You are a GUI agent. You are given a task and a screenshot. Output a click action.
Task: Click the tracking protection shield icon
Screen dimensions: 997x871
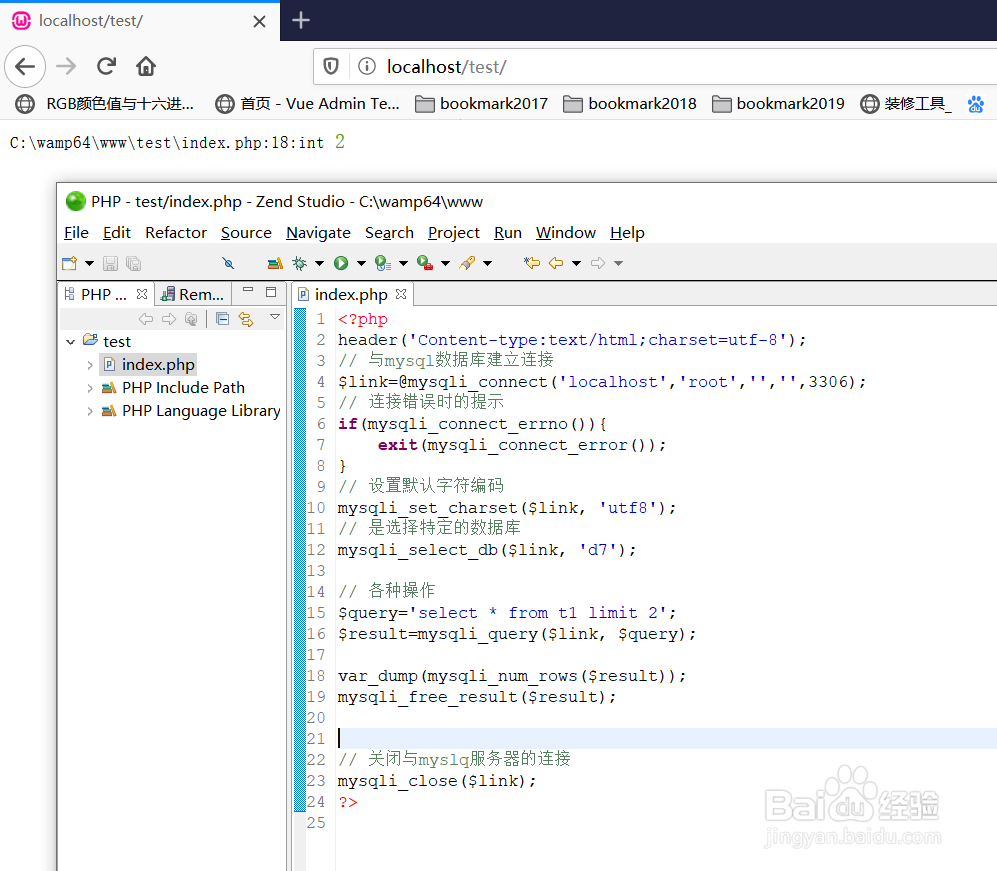(x=331, y=66)
